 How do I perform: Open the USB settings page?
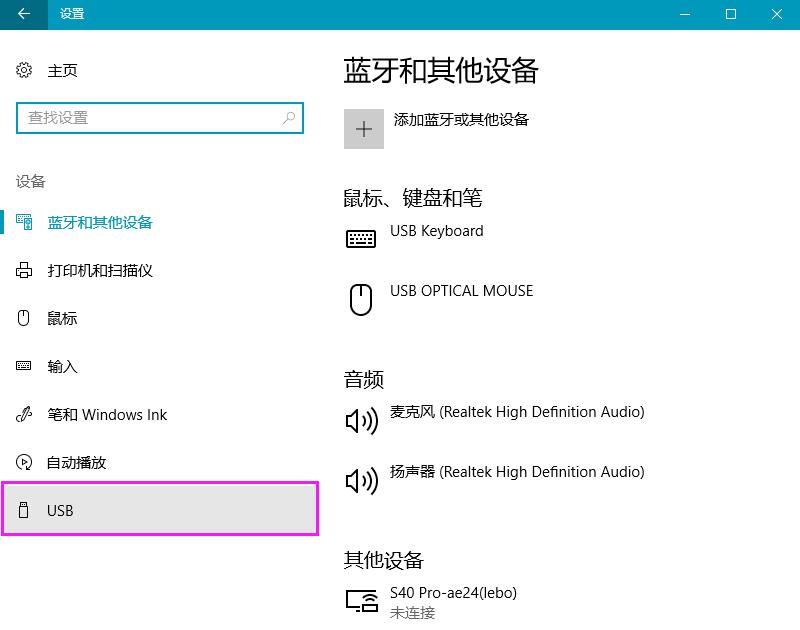coord(160,509)
